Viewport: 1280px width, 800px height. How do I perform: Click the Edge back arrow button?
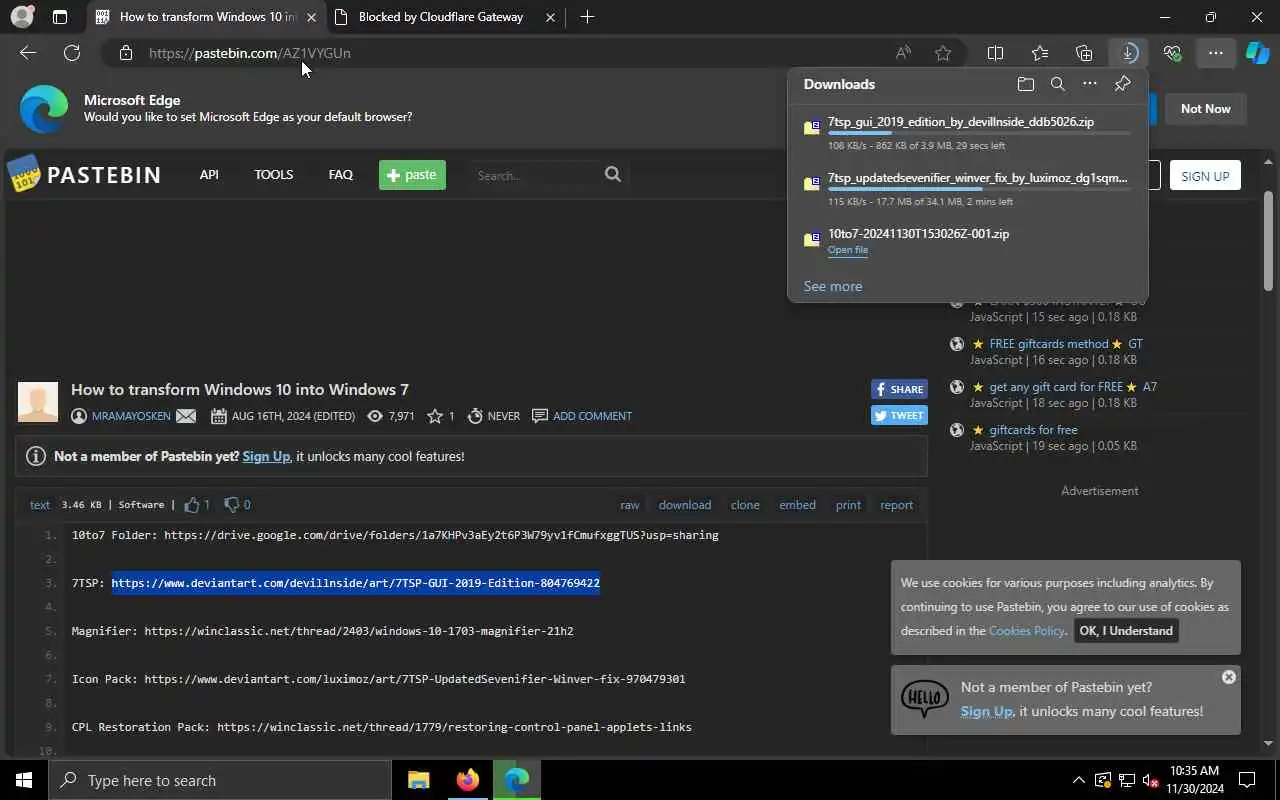(x=28, y=53)
